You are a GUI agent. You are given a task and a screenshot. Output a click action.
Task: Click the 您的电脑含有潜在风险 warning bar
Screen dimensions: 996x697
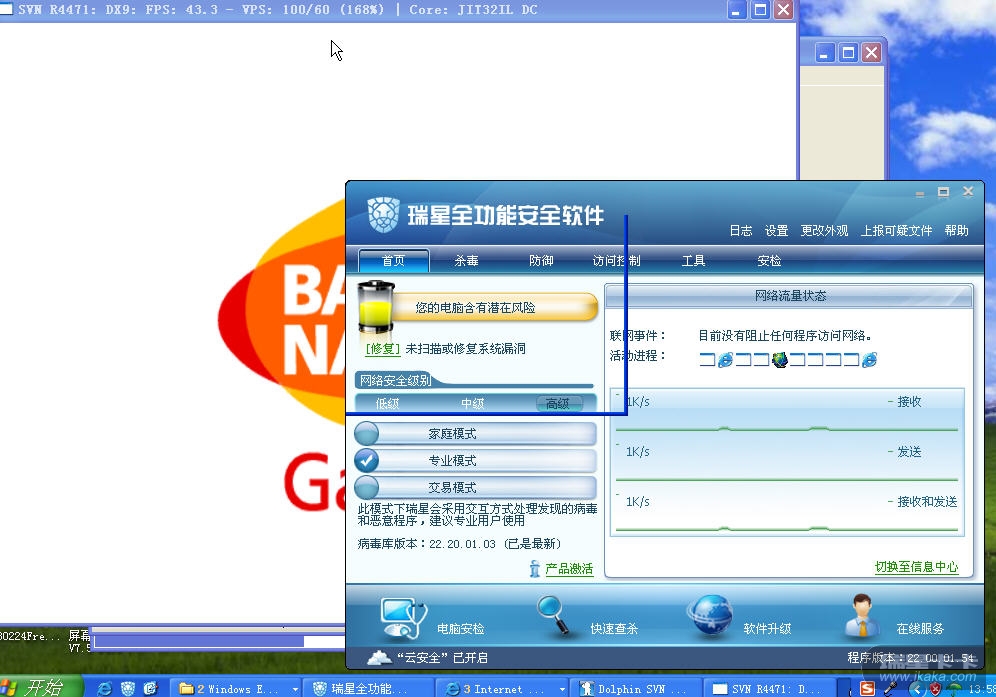495,308
